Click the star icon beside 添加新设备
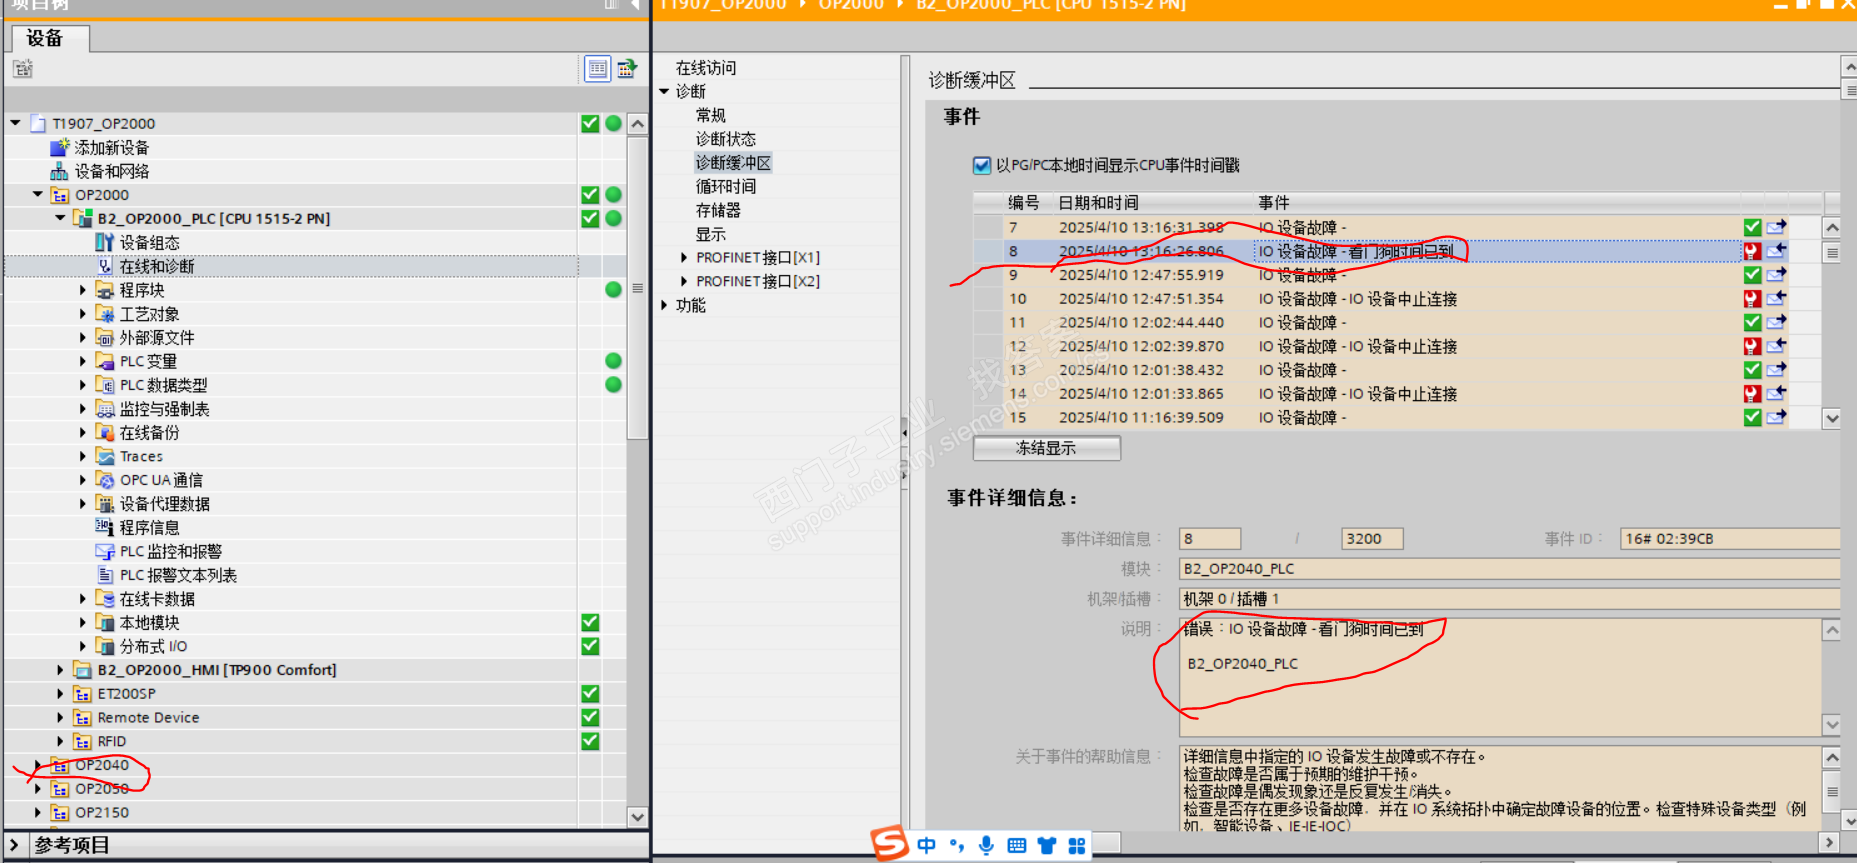 click(x=60, y=147)
